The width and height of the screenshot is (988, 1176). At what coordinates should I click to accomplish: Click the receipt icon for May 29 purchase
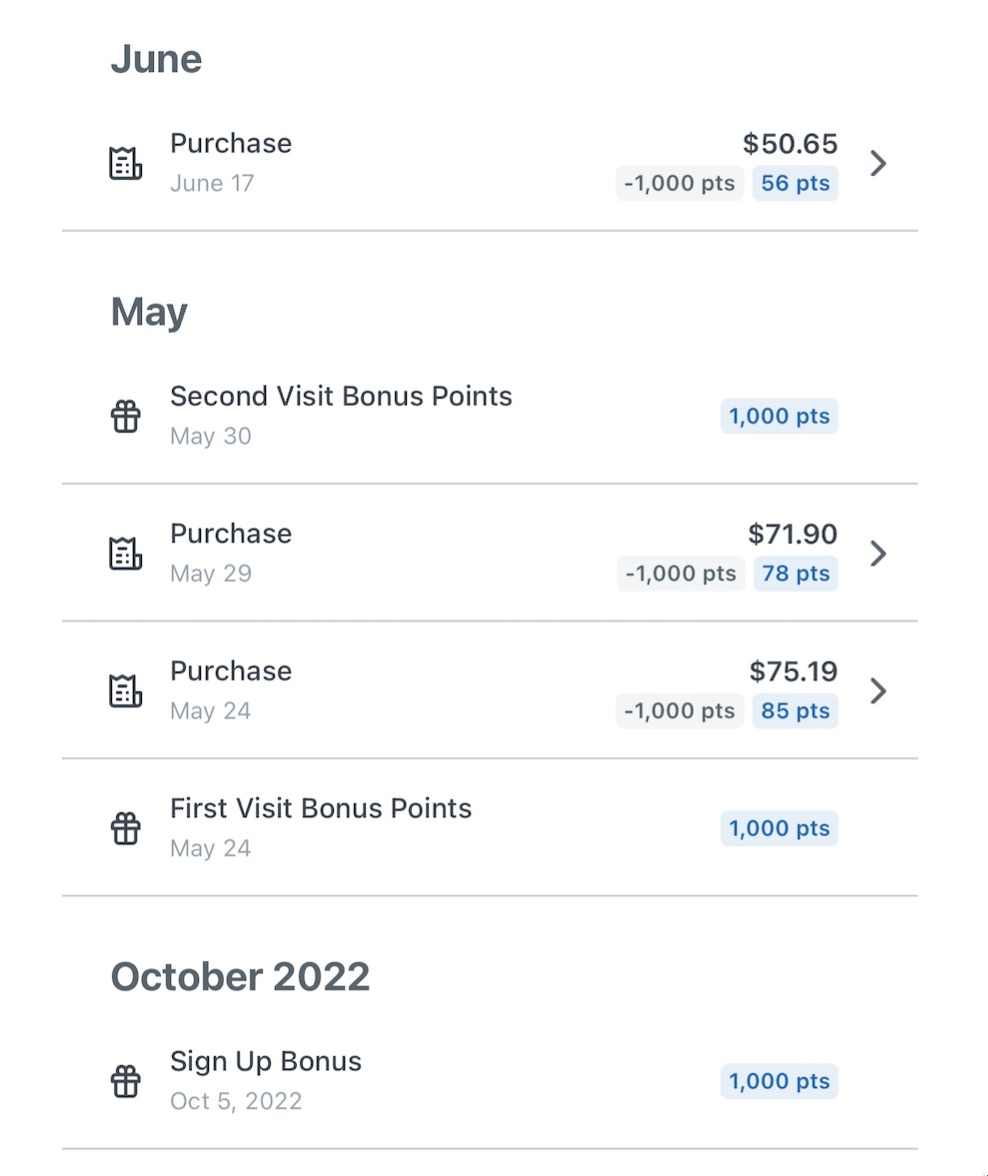(x=125, y=553)
